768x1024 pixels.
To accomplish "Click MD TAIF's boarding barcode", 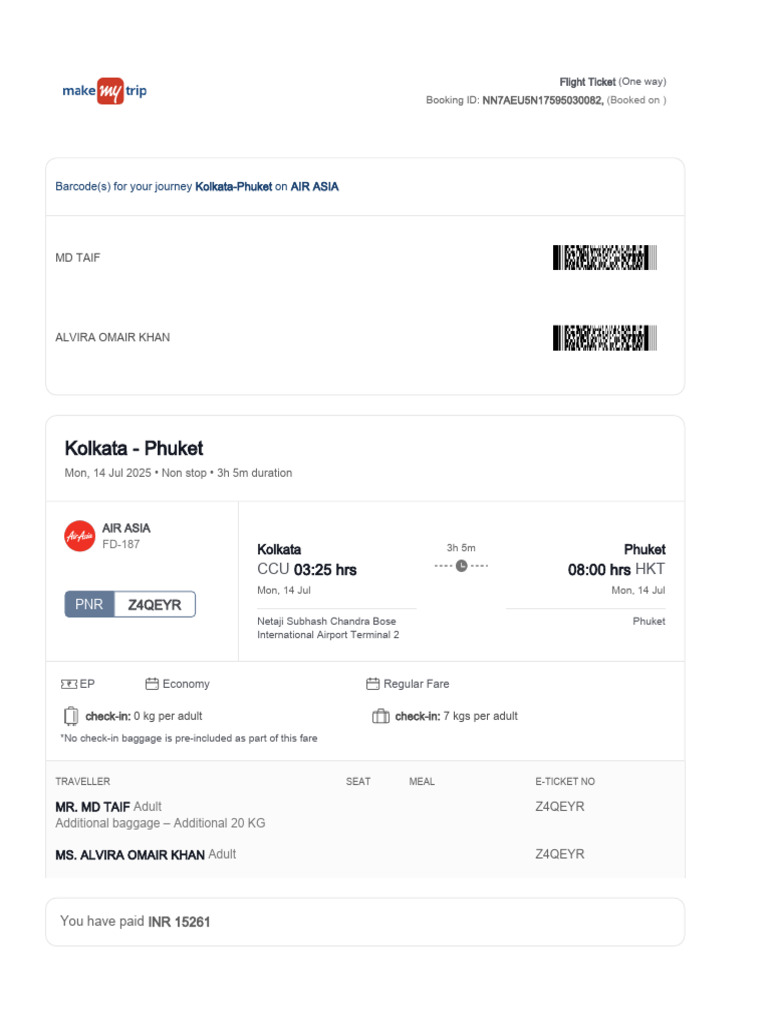I will (x=604, y=258).
